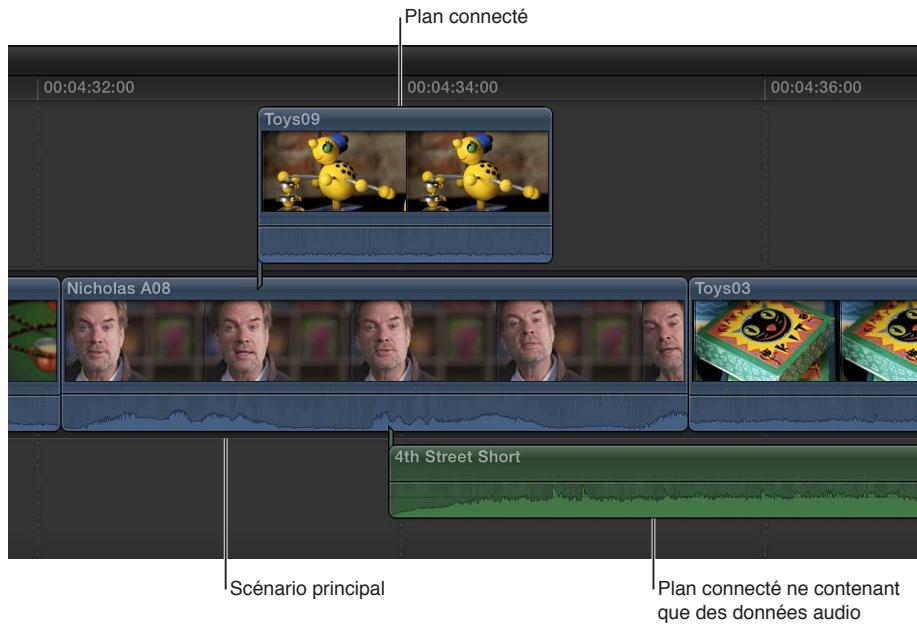Click the Toys03 audio waveform

point(804,412)
